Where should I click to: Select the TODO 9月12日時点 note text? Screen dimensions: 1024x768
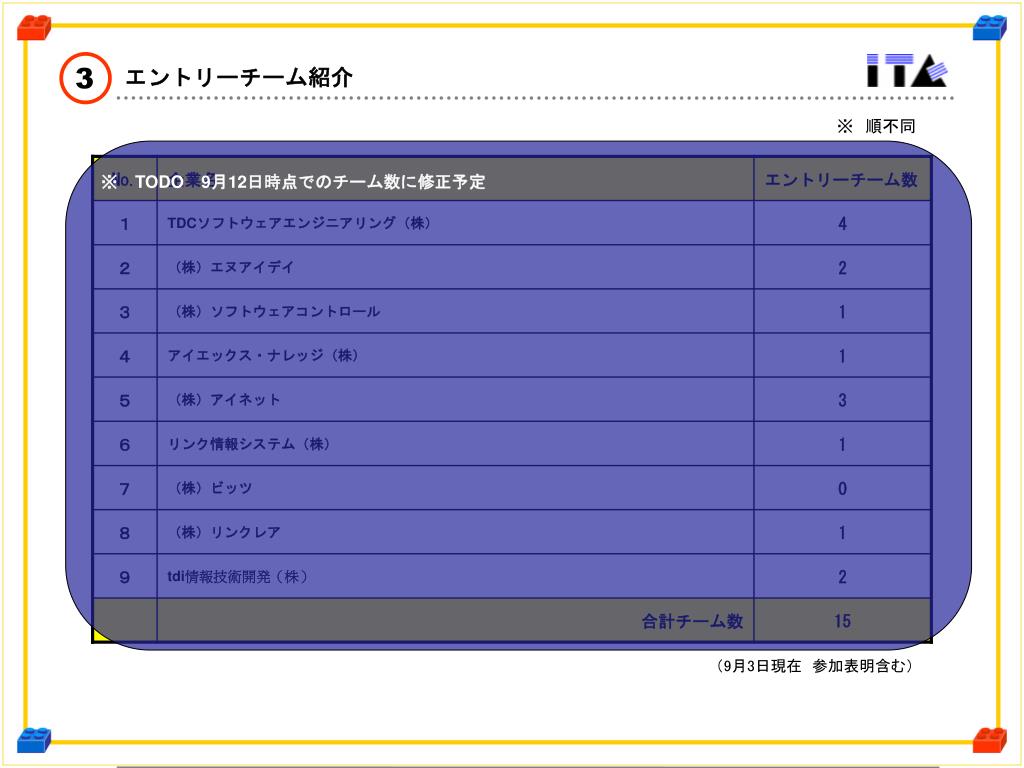(293, 182)
